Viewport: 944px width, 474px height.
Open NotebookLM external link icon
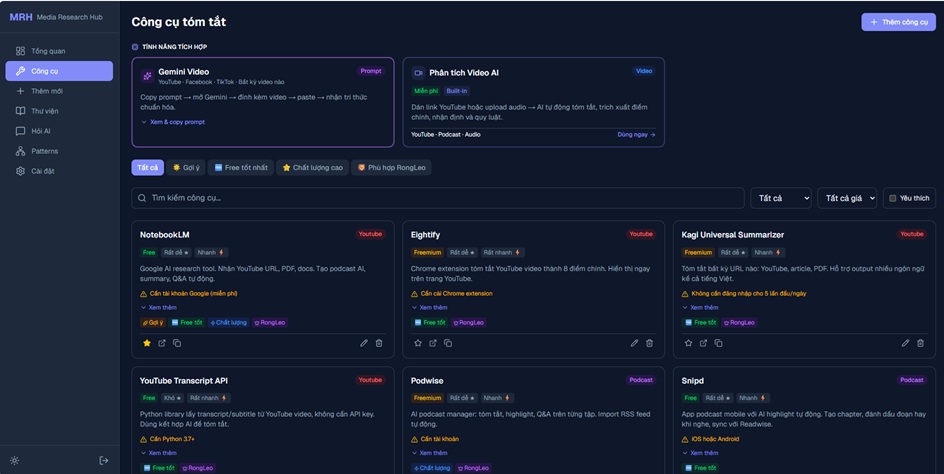tap(162, 343)
